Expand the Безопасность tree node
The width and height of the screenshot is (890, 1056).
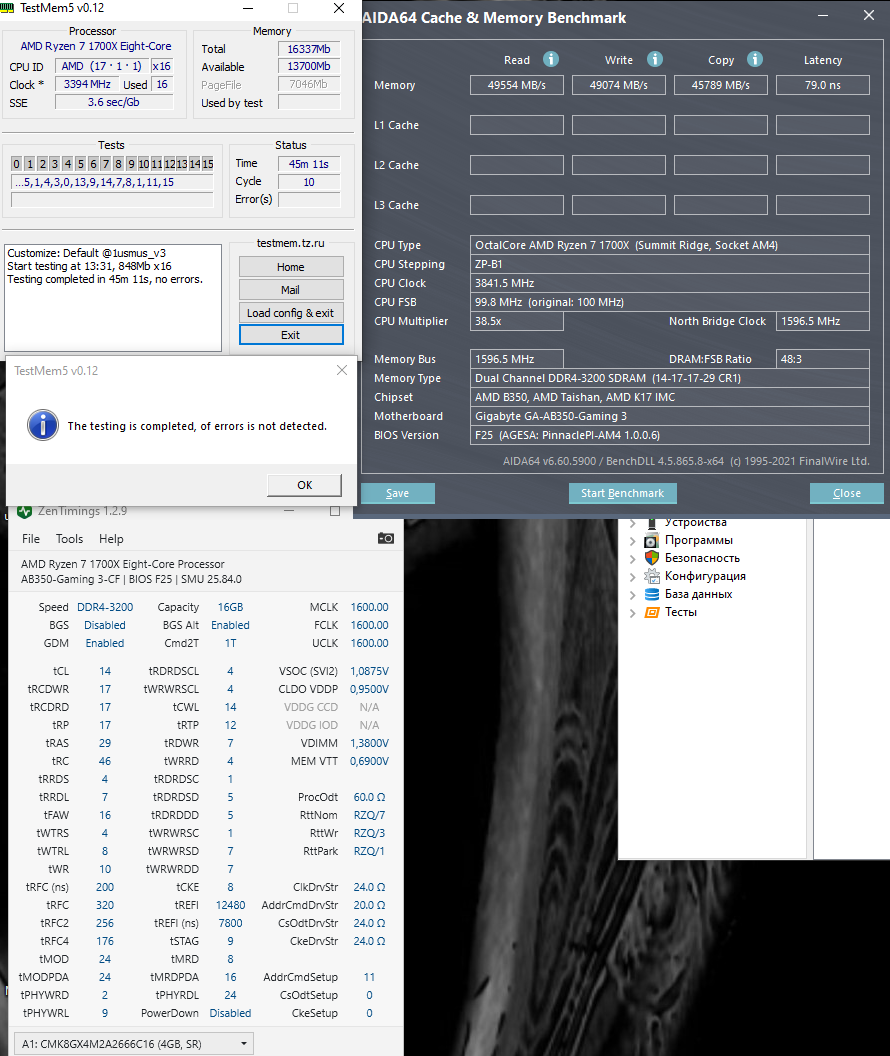[632, 558]
